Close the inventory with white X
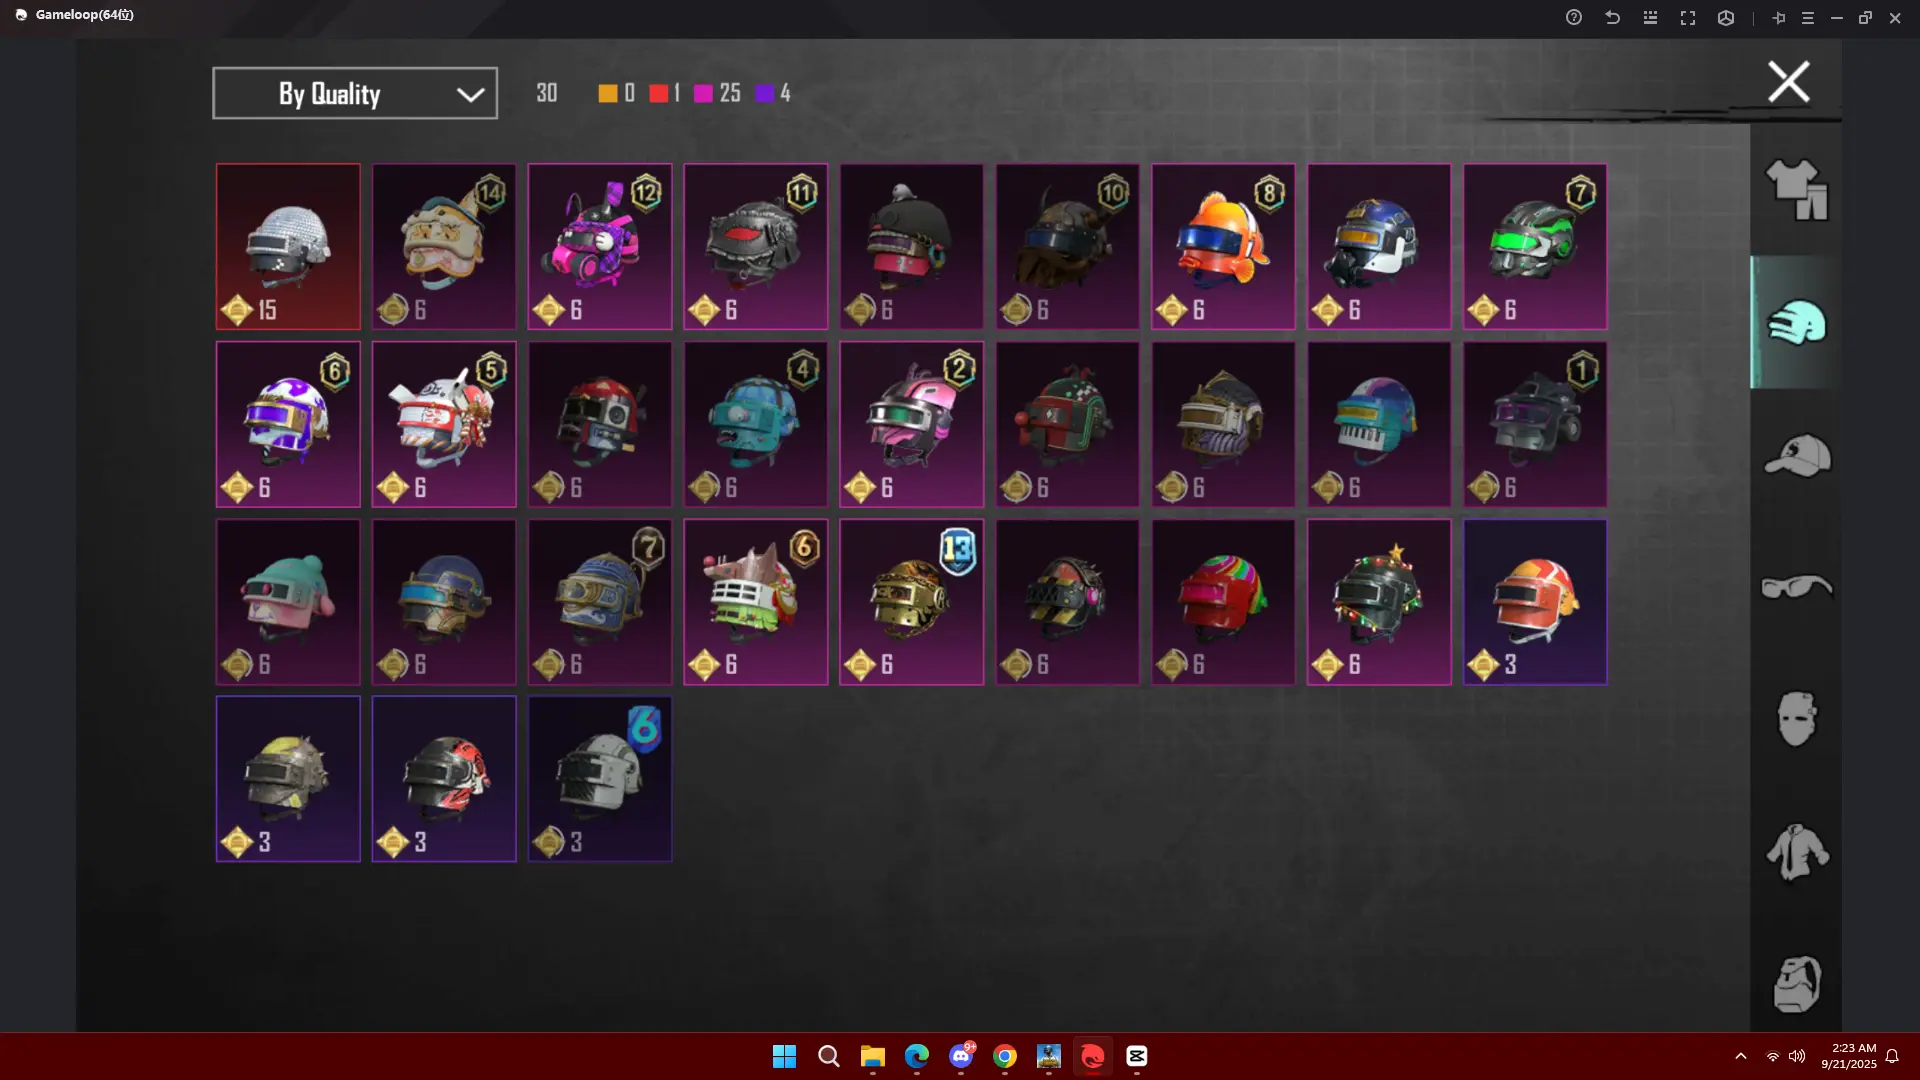1920x1080 pixels. pyautogui.click(x=1788, y=82)
